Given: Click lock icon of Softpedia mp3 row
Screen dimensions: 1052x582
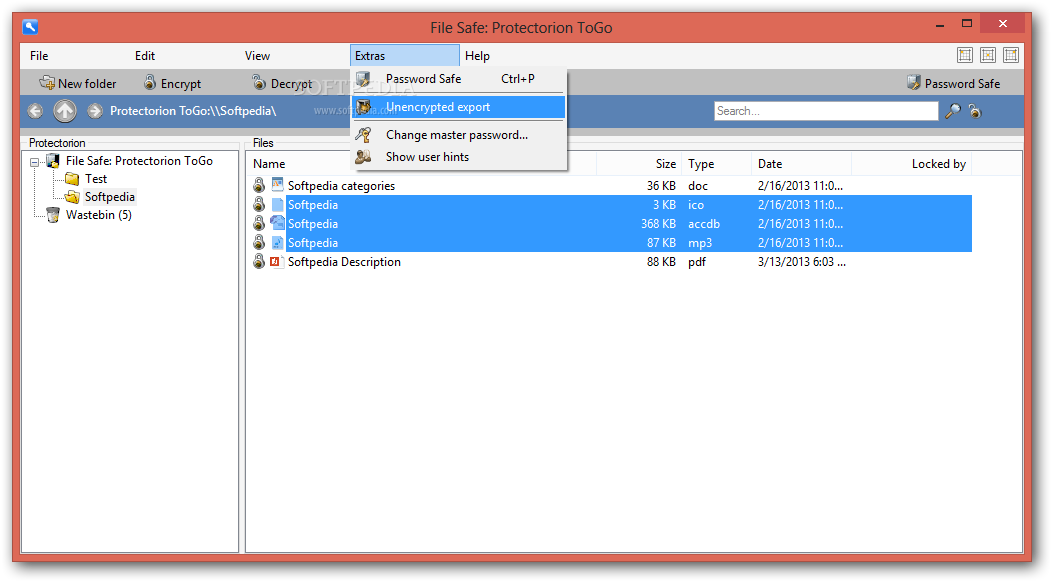Looking at the screenshot, I should (259, 242).
